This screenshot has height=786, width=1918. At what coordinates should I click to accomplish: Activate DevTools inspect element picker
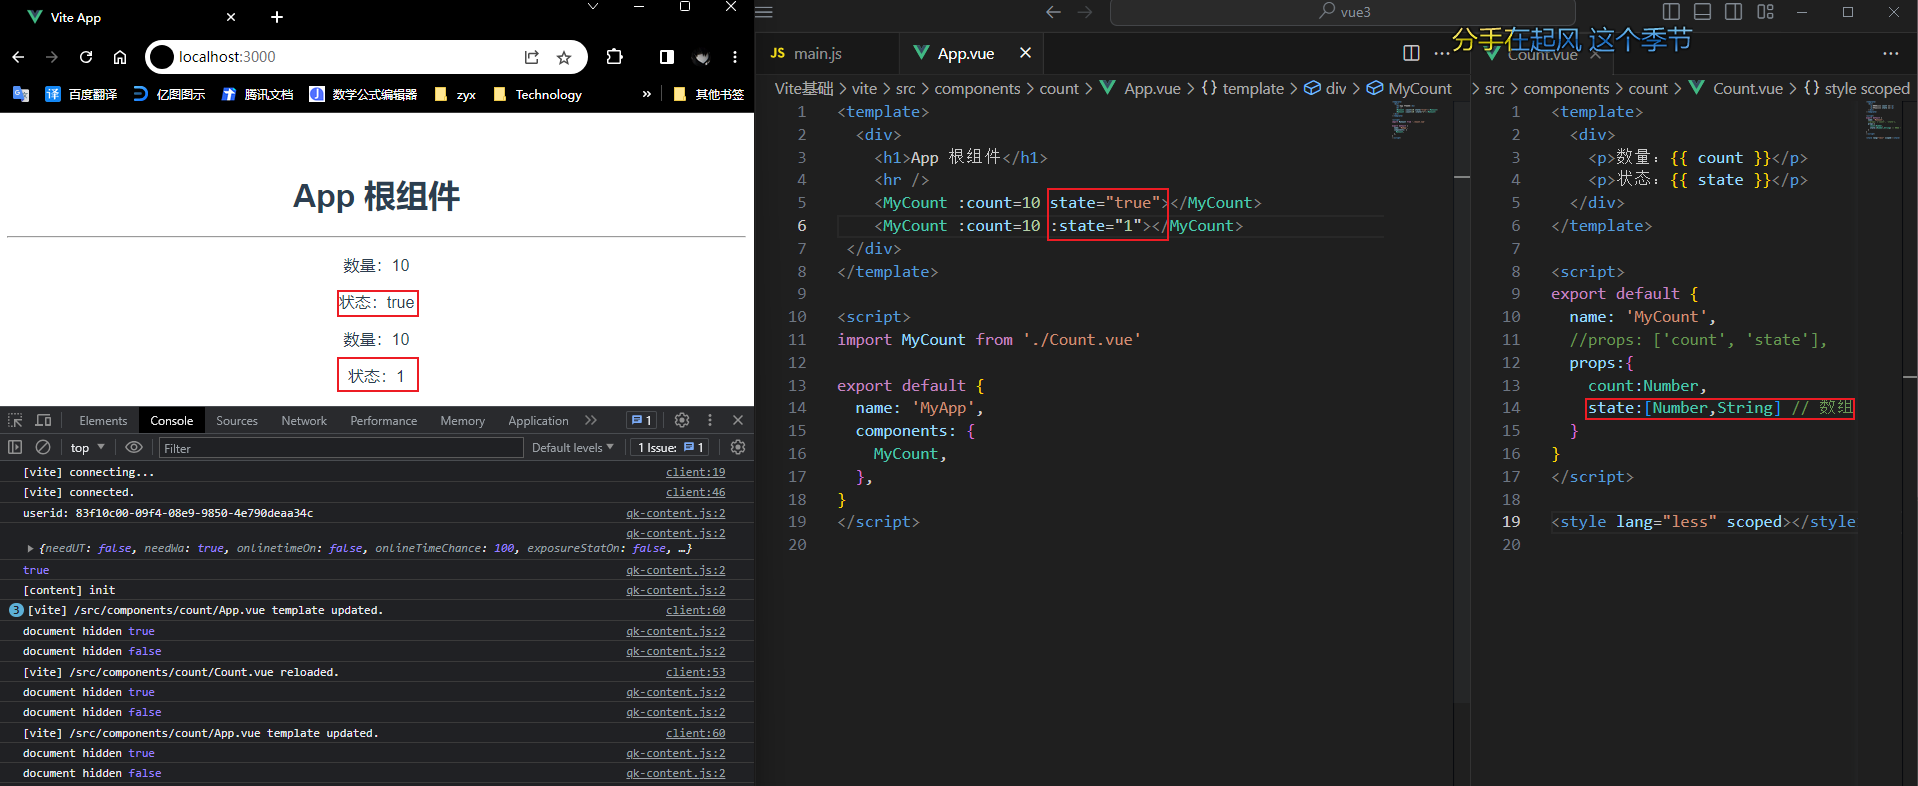(x=15, y=420)
